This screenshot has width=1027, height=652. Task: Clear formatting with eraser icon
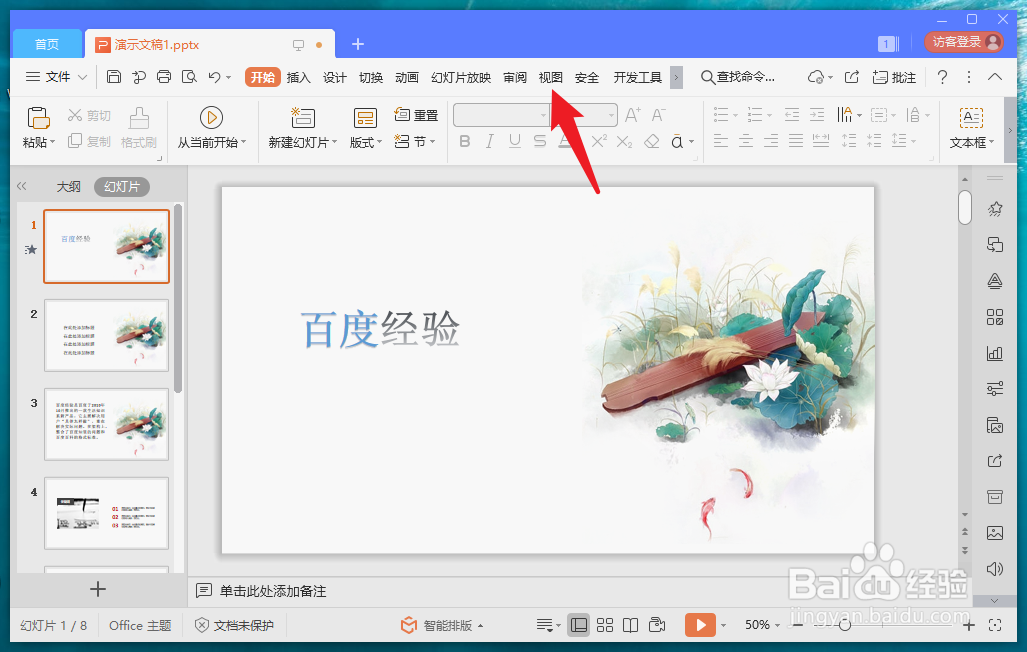(x=651, y=141)
